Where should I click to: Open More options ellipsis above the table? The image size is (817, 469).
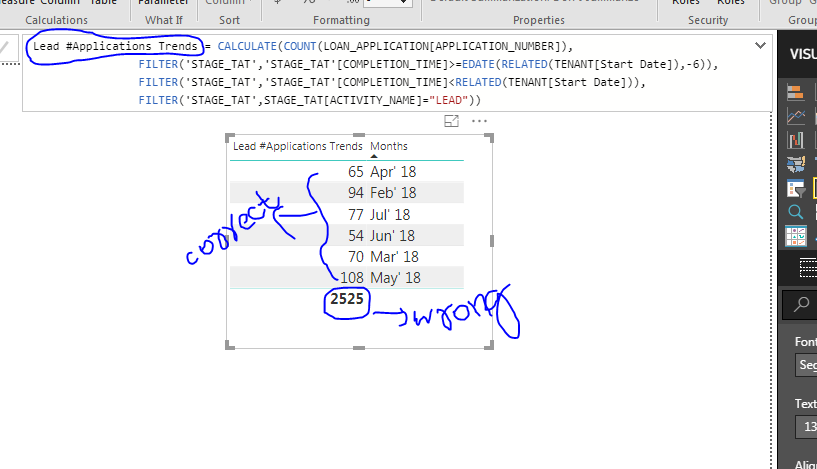[x=479, y=121]
